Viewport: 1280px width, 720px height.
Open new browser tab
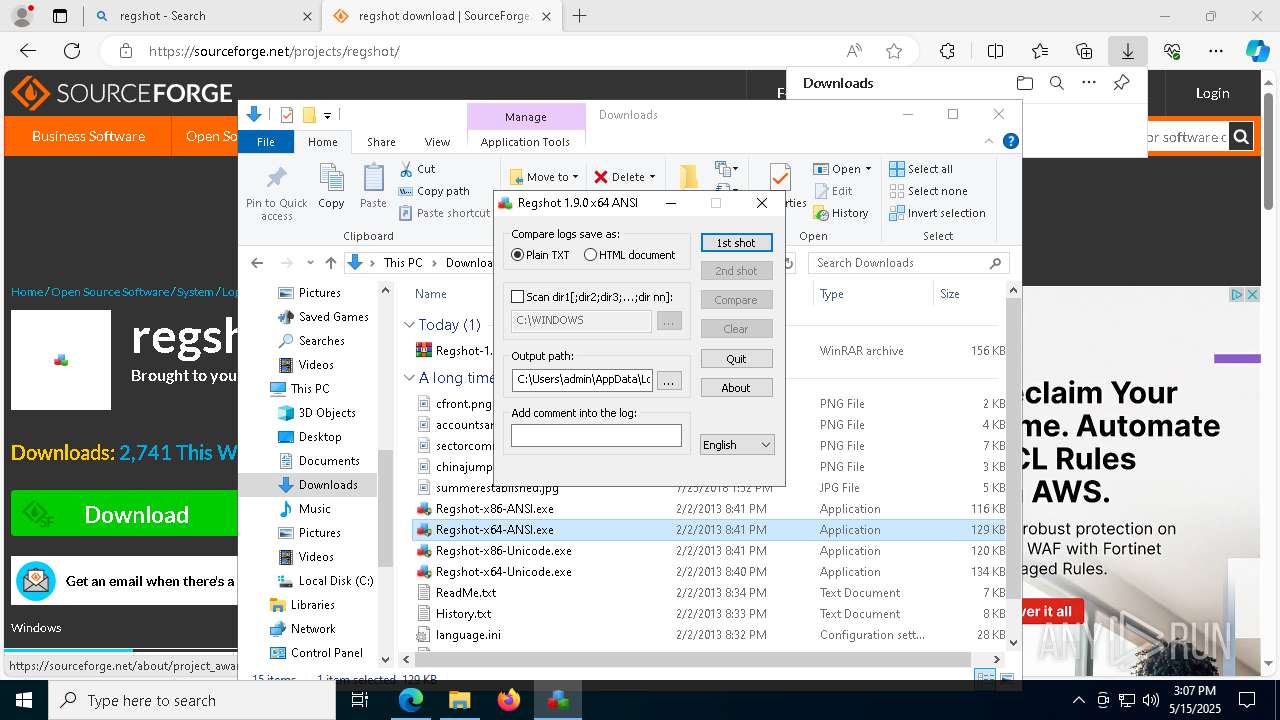[x=579, y=16]
